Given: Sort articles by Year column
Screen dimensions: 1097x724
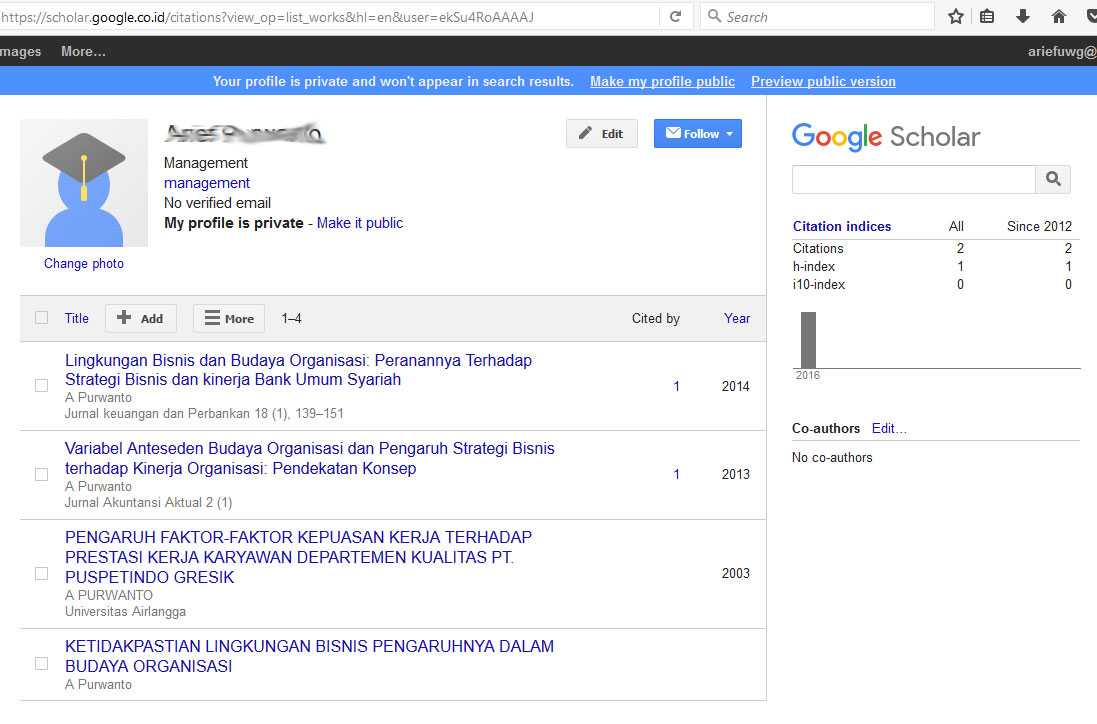Looking at the screenshot, I should (737, 318).
